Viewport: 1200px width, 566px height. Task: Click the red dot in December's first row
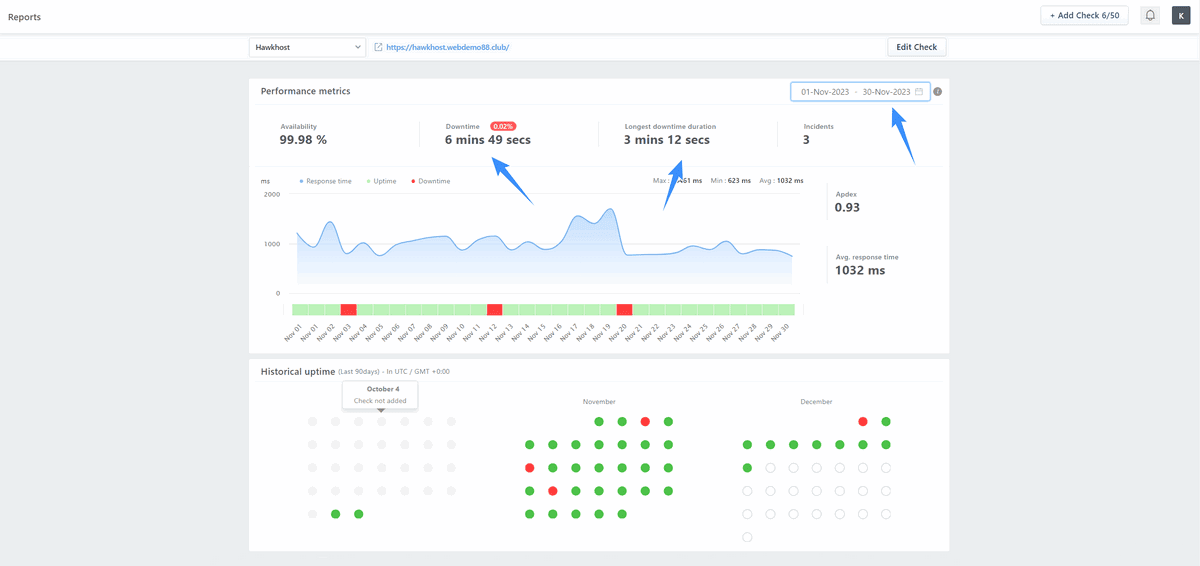pos(862,422)
